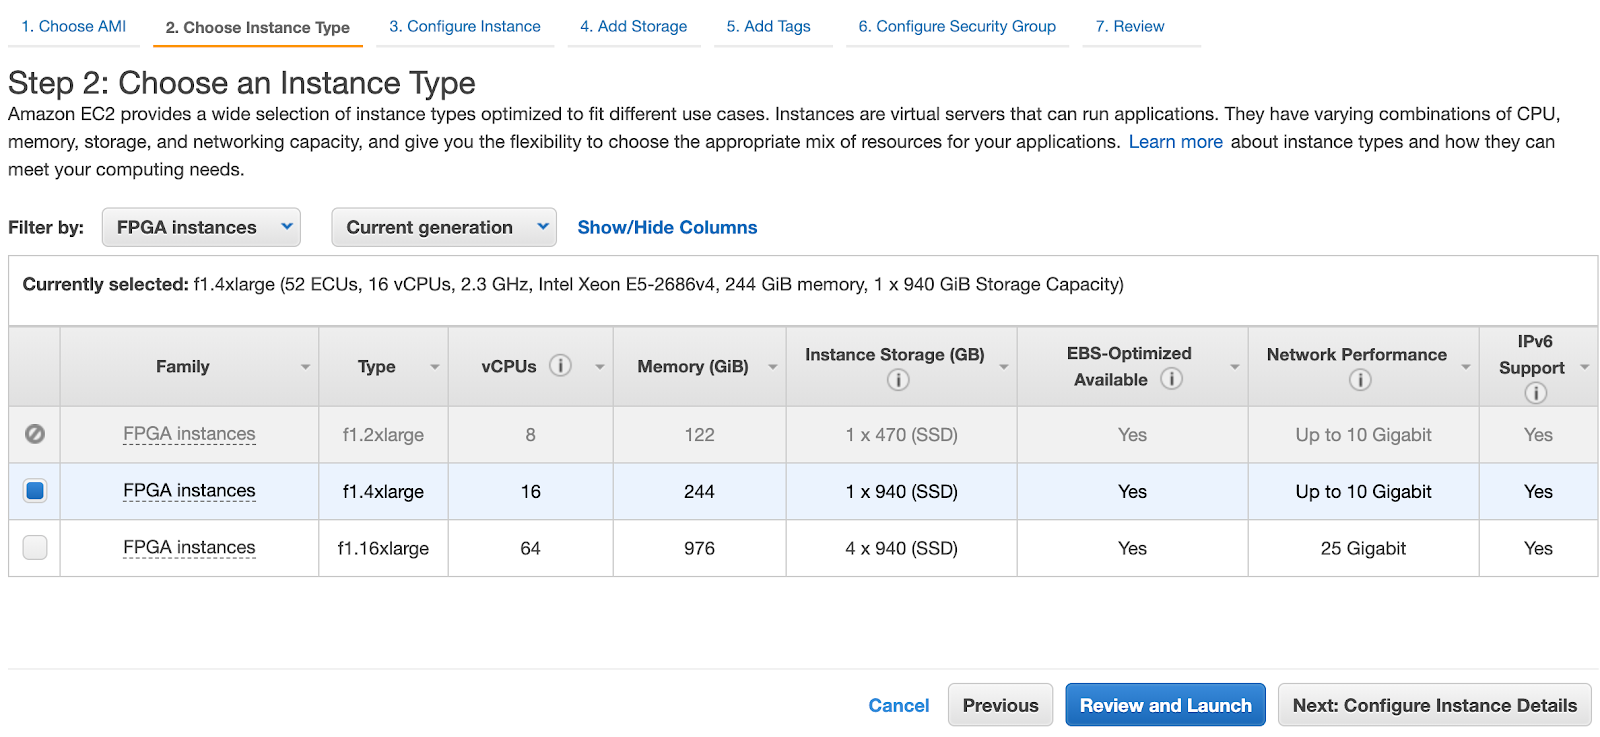Click the EBS-Optimized Available info icon

(x=1171, y=379)
